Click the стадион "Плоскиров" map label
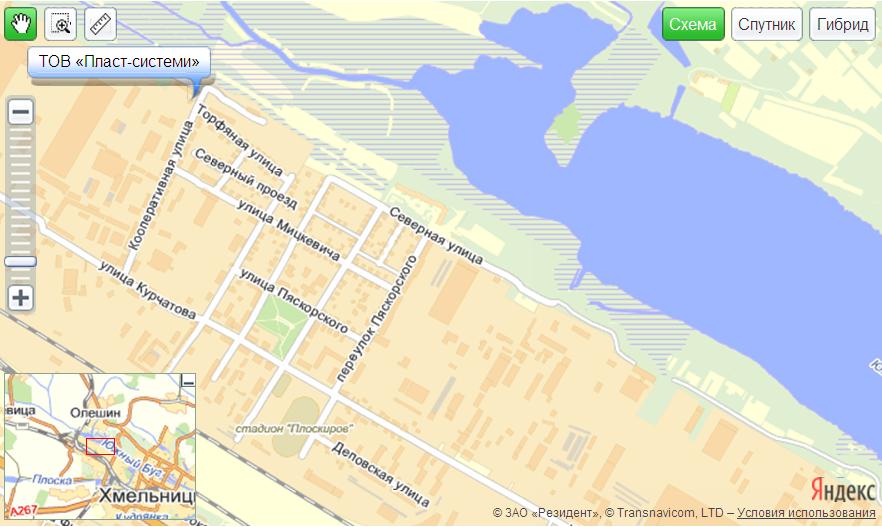This screenshot has width=882, height=527. (294, 429)
